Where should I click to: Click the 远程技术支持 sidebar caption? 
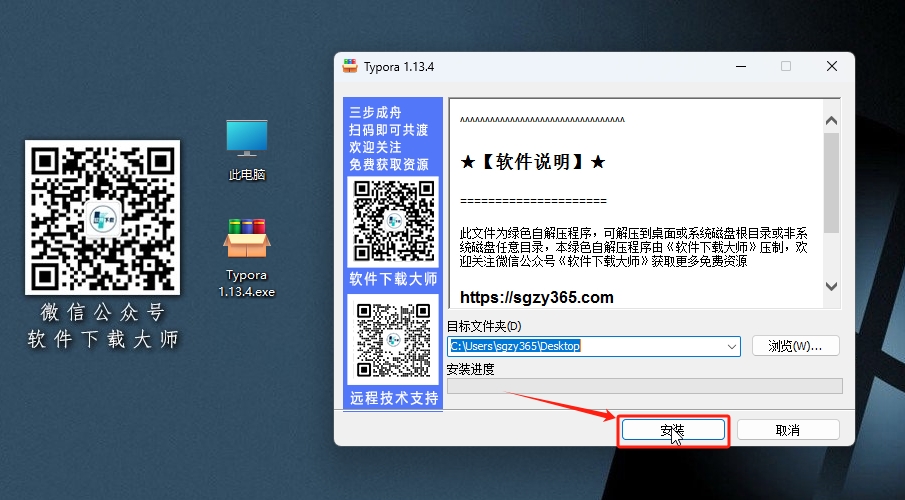[x=394, y=398]
